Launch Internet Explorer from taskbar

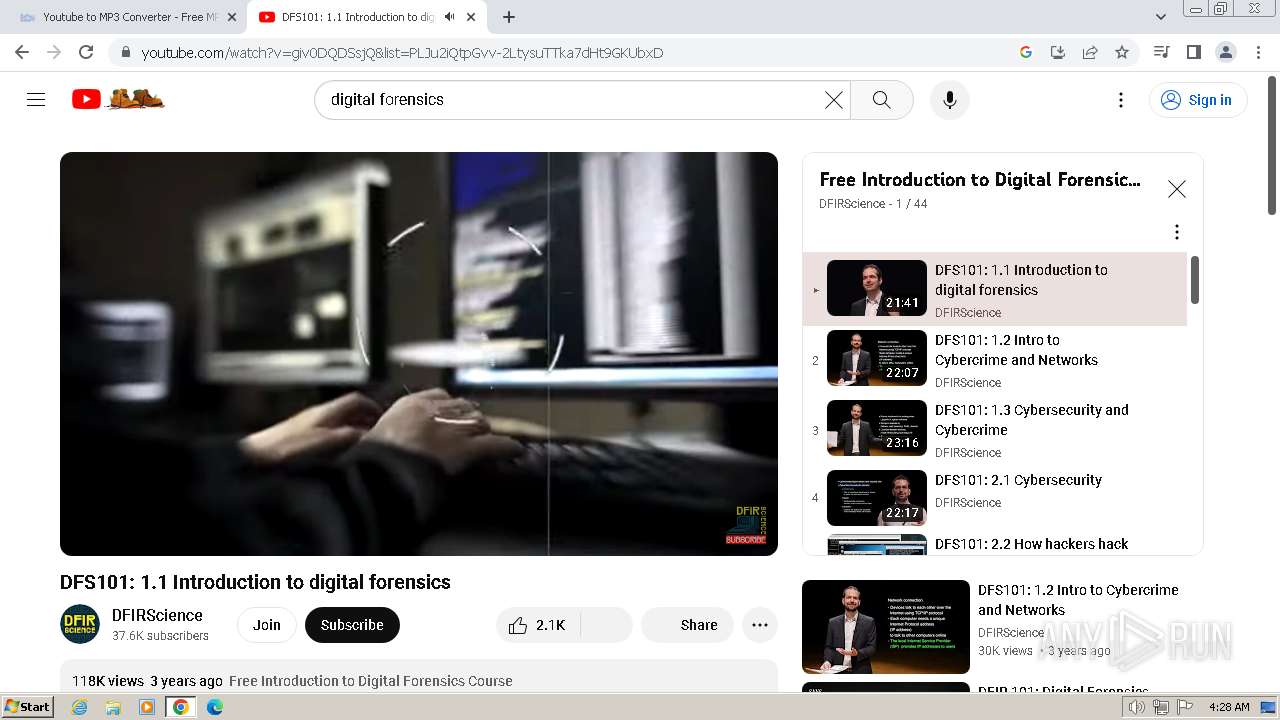[79, 707]
